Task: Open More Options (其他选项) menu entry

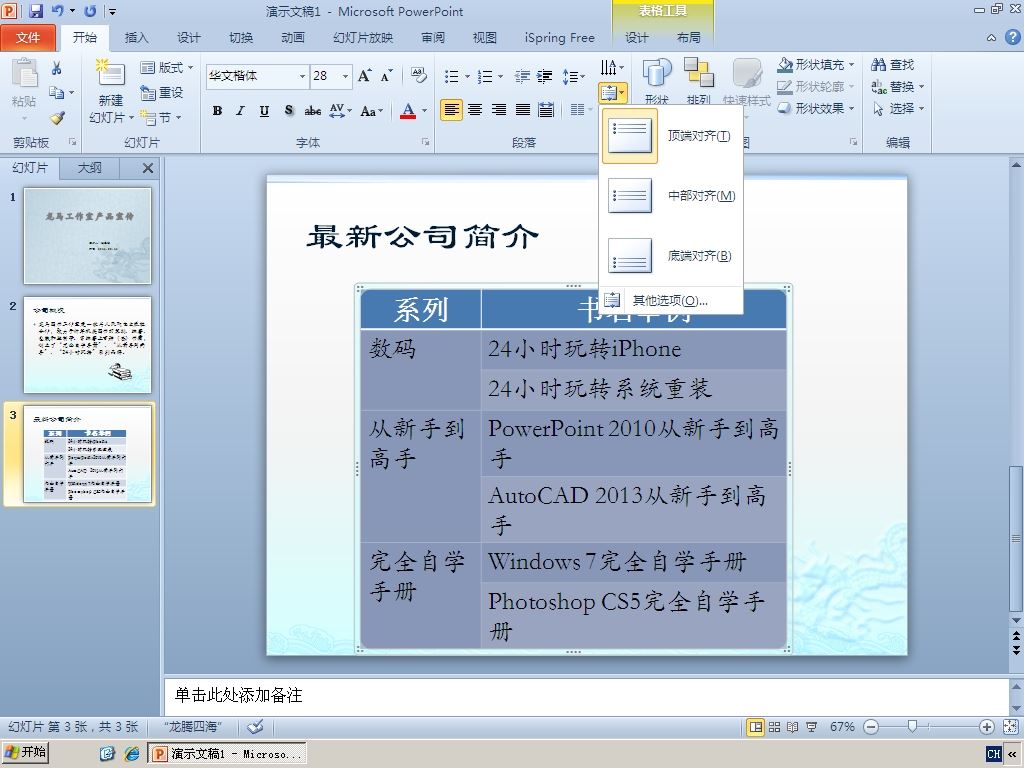Action: 671,300
